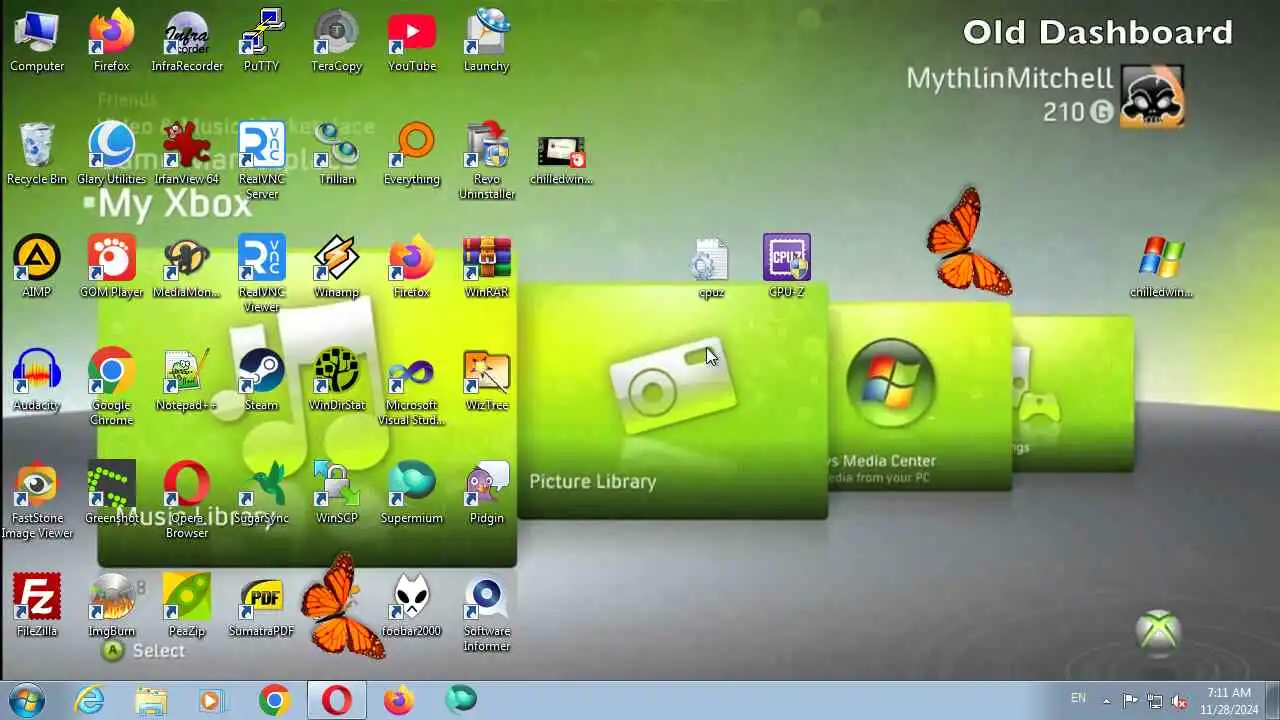
Task: Select the WinSCP shortcut icon
Action: click(337, 494)
